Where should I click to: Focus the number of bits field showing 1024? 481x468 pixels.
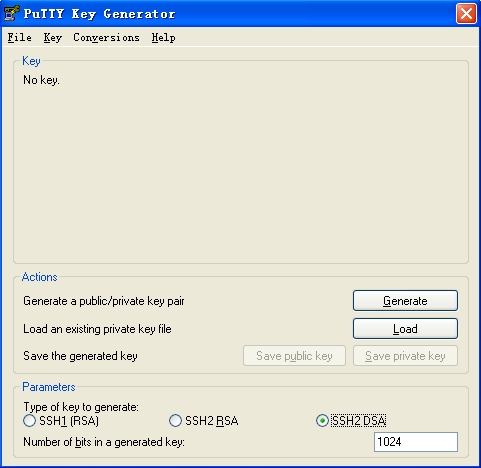point(416,442)
